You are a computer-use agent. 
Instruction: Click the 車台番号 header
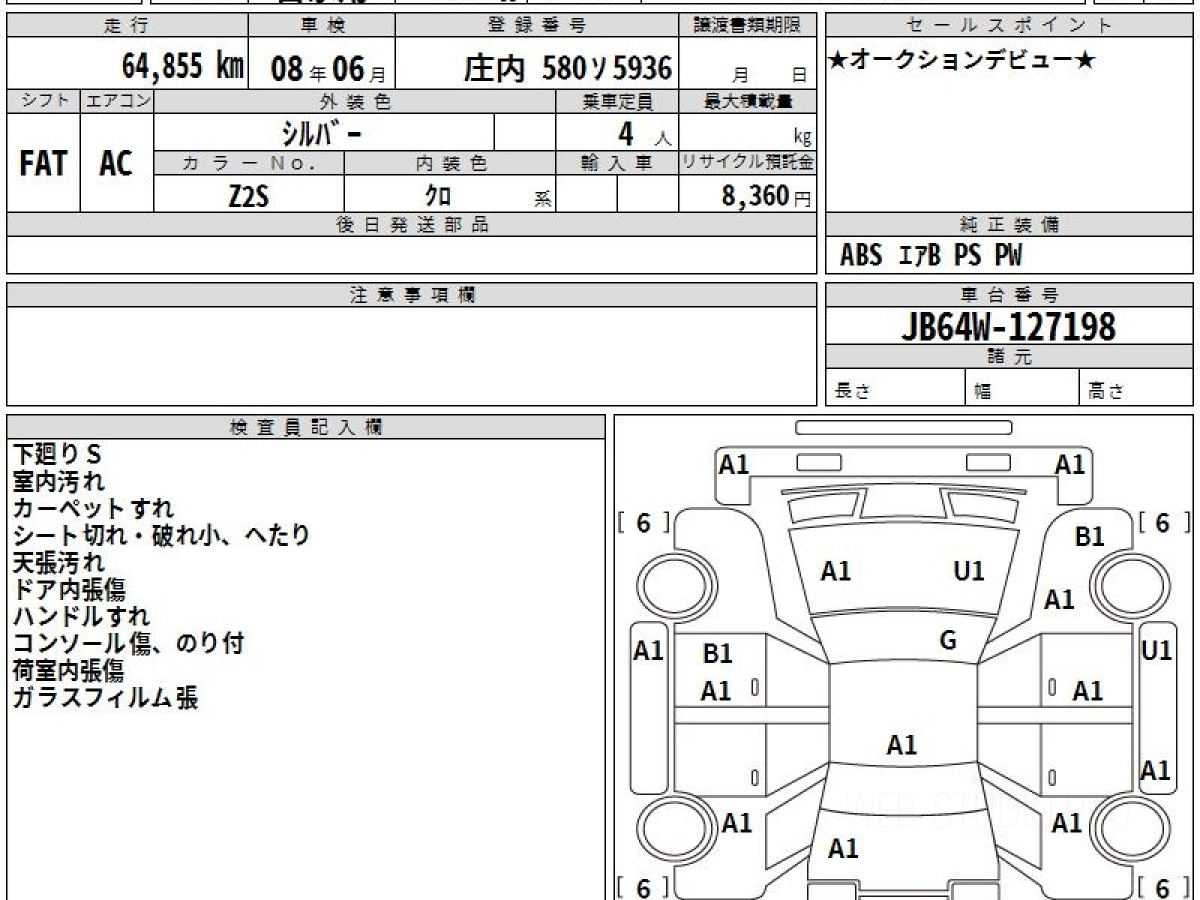tap(1009, 295)
